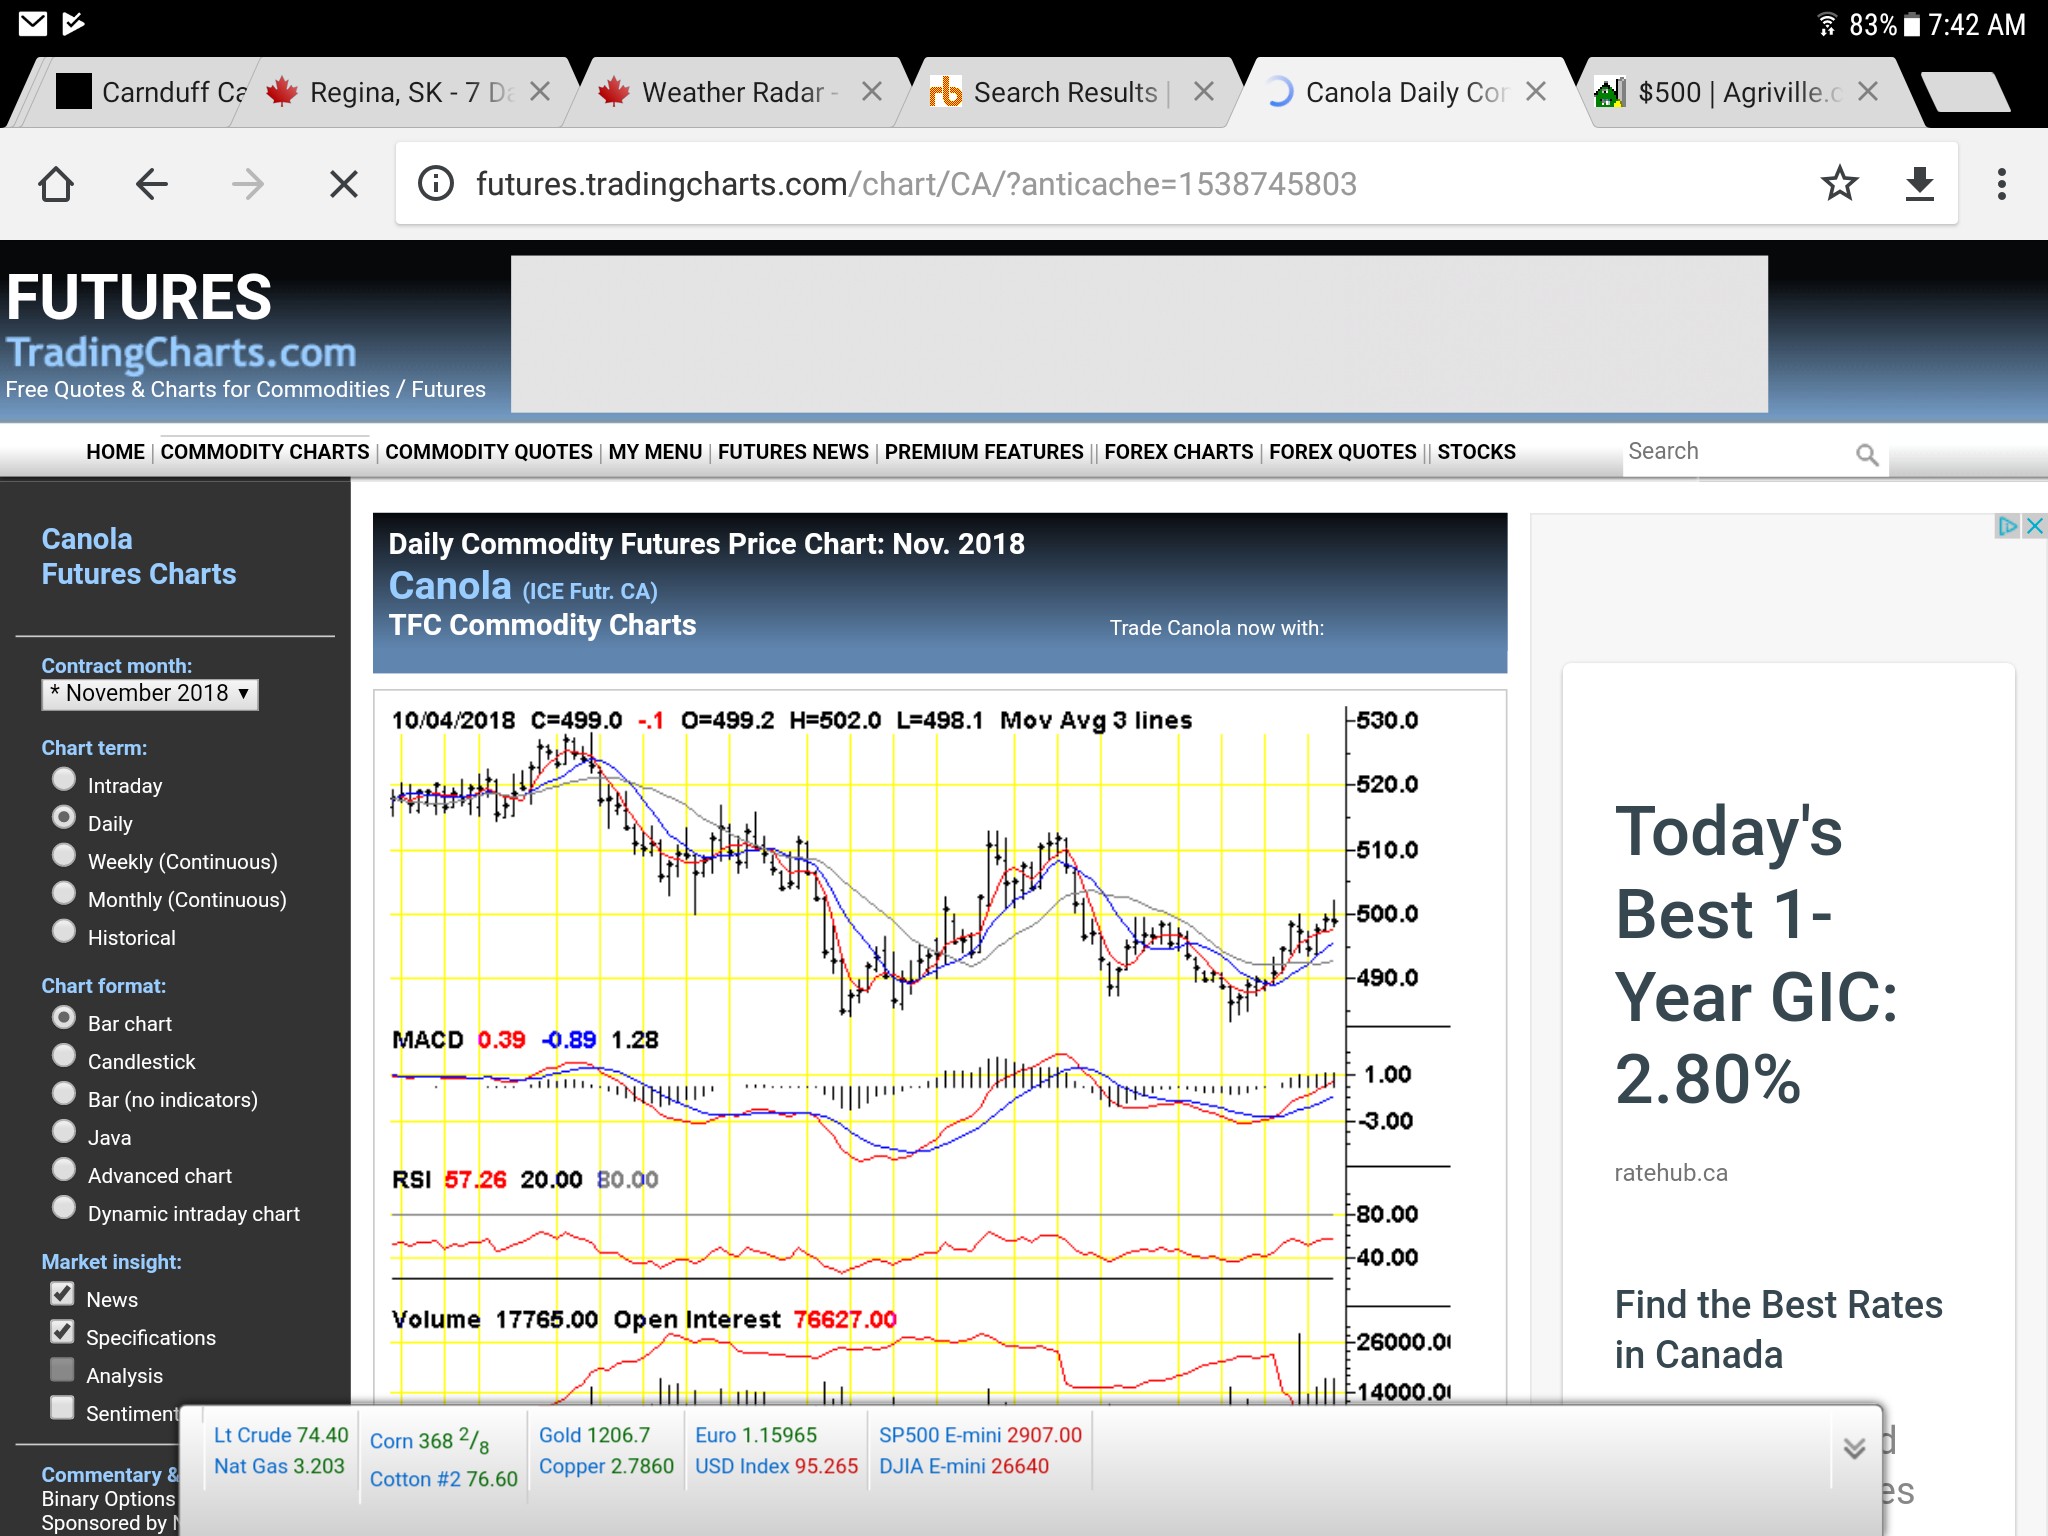The width and height of the screenshot is (2048, 1536).
Task: Select Java chart format
Action: (64, 1131)
